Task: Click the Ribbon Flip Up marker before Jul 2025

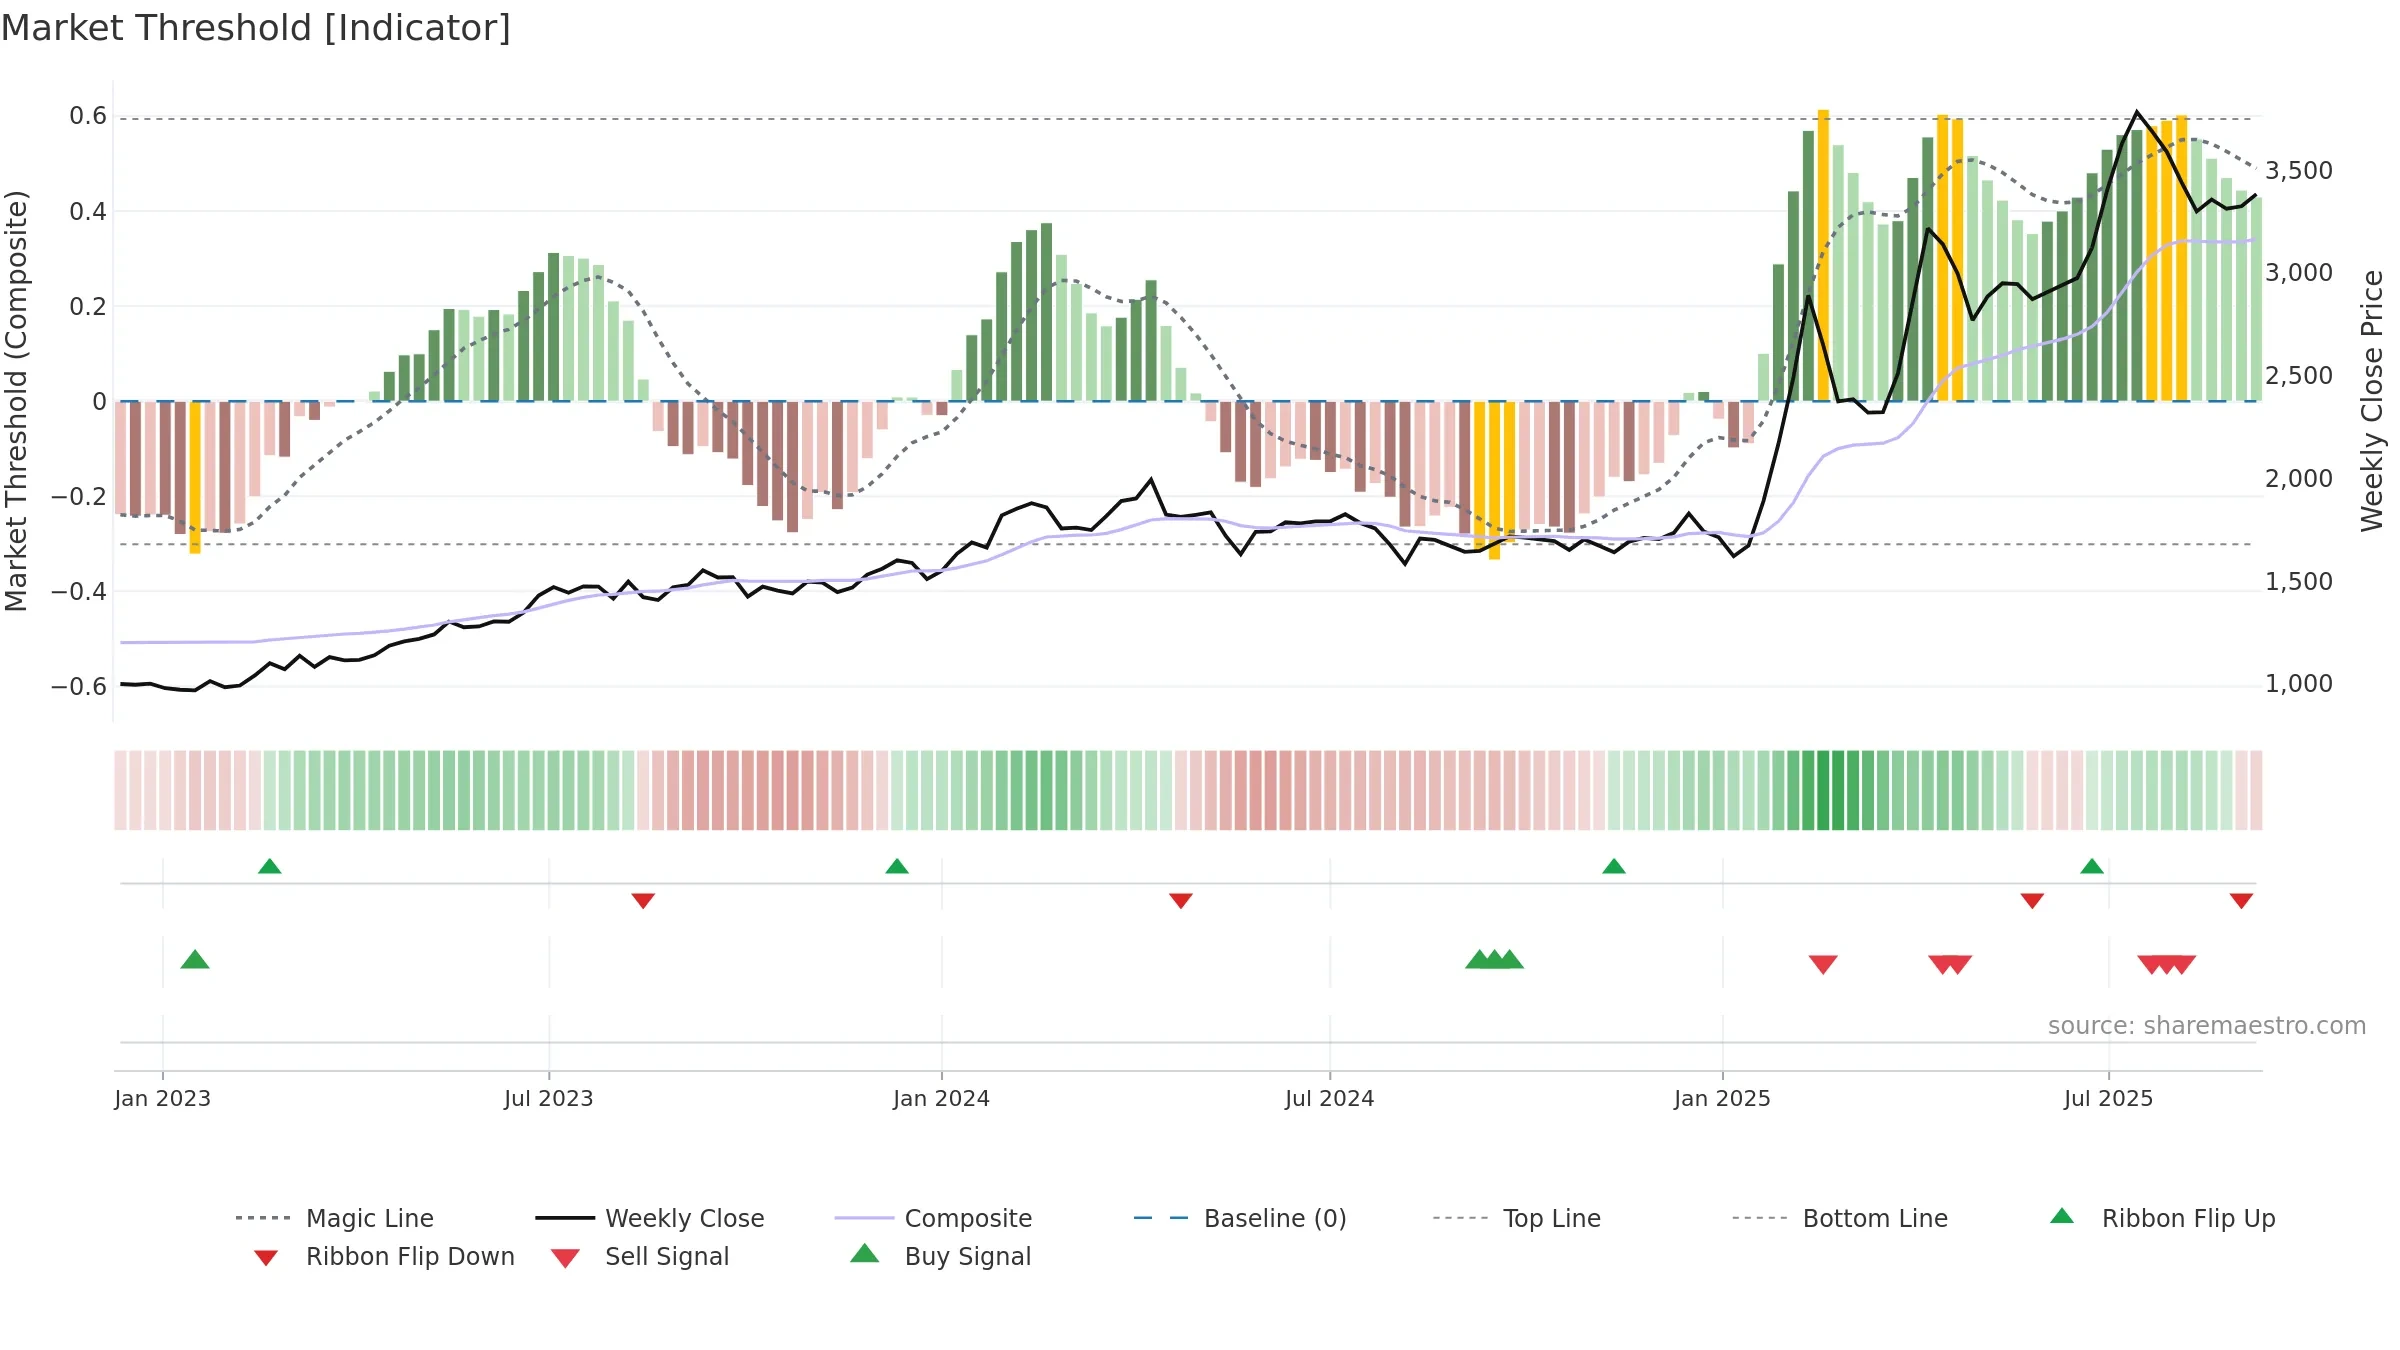Action: (2092, 866)
